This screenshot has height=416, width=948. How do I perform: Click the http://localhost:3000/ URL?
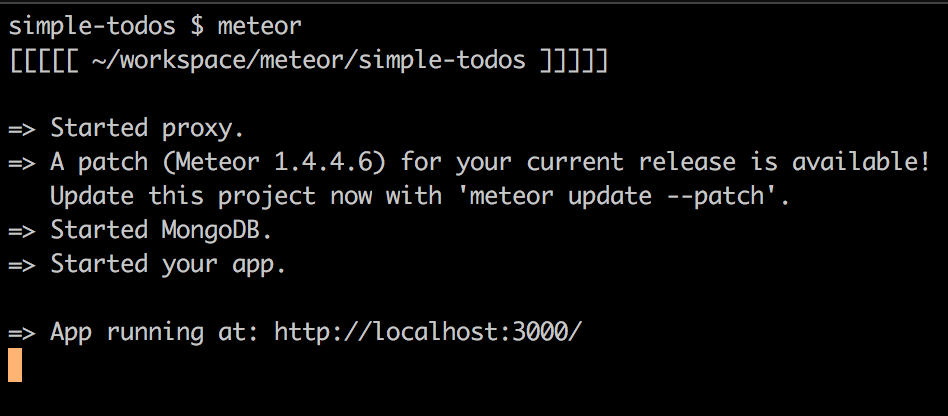[x=426, y=332]
